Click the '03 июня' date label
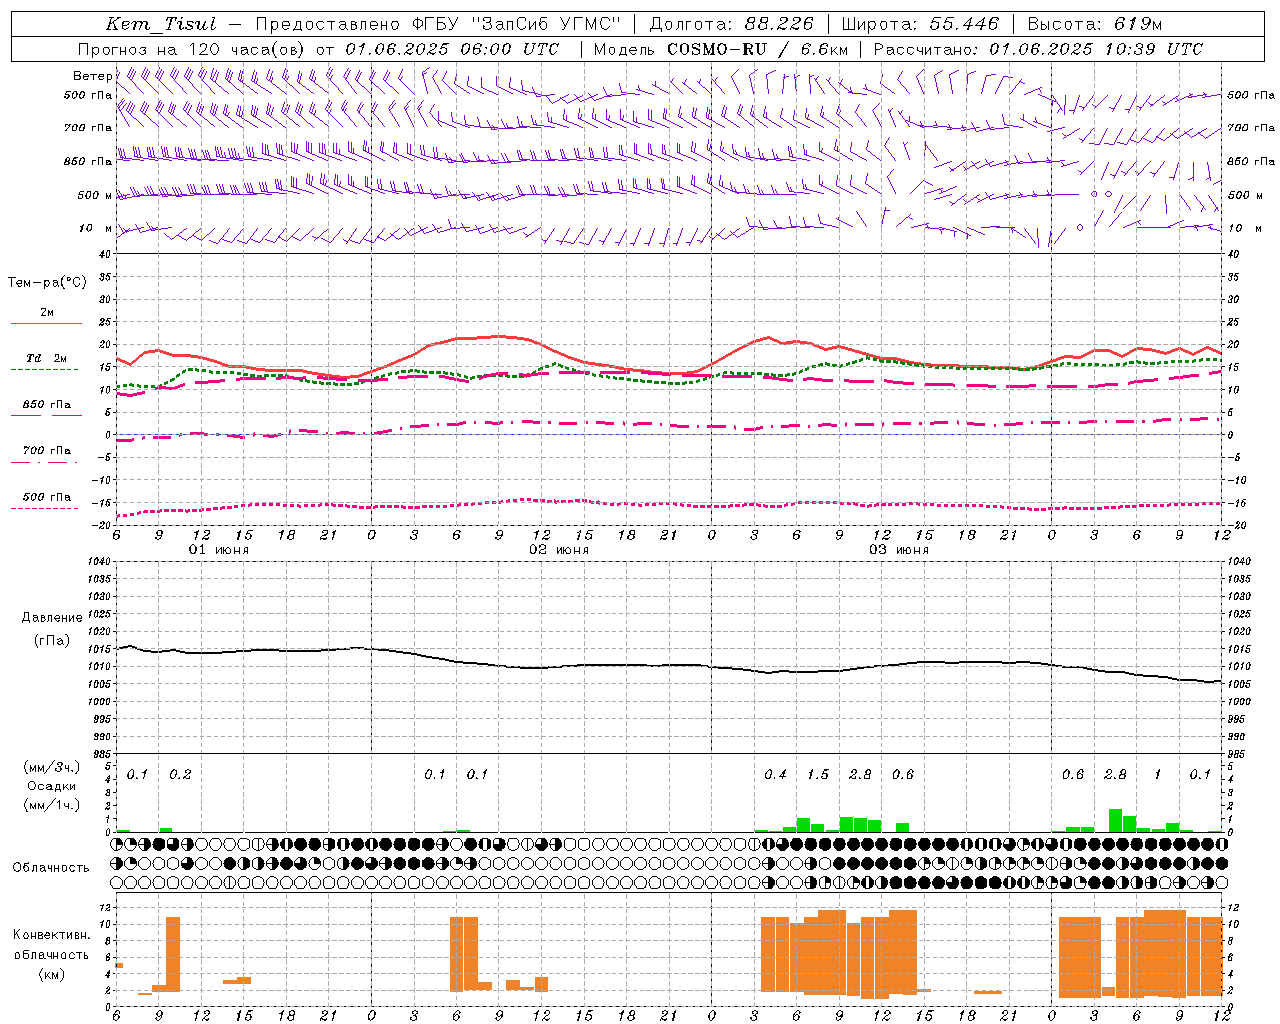Screen dimensions: 1280x1024 [899, 550]
